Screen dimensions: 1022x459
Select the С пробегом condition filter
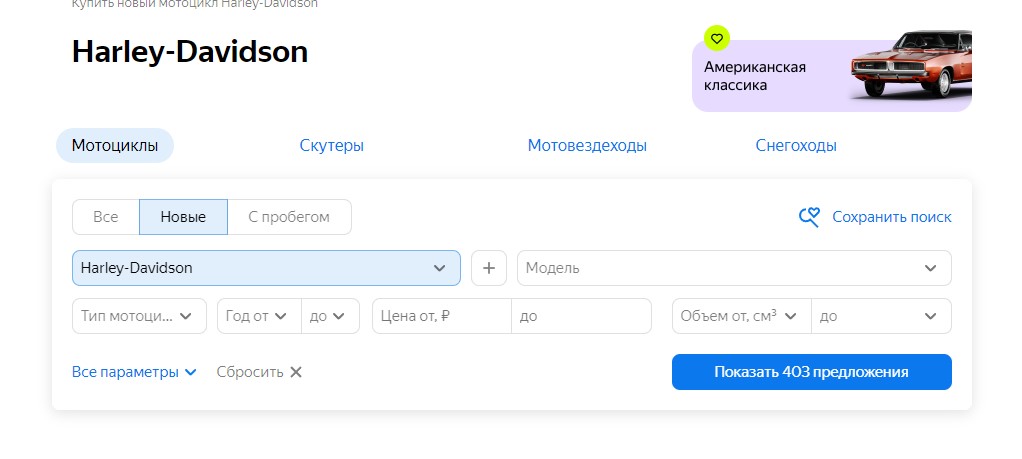pos(289,217)
